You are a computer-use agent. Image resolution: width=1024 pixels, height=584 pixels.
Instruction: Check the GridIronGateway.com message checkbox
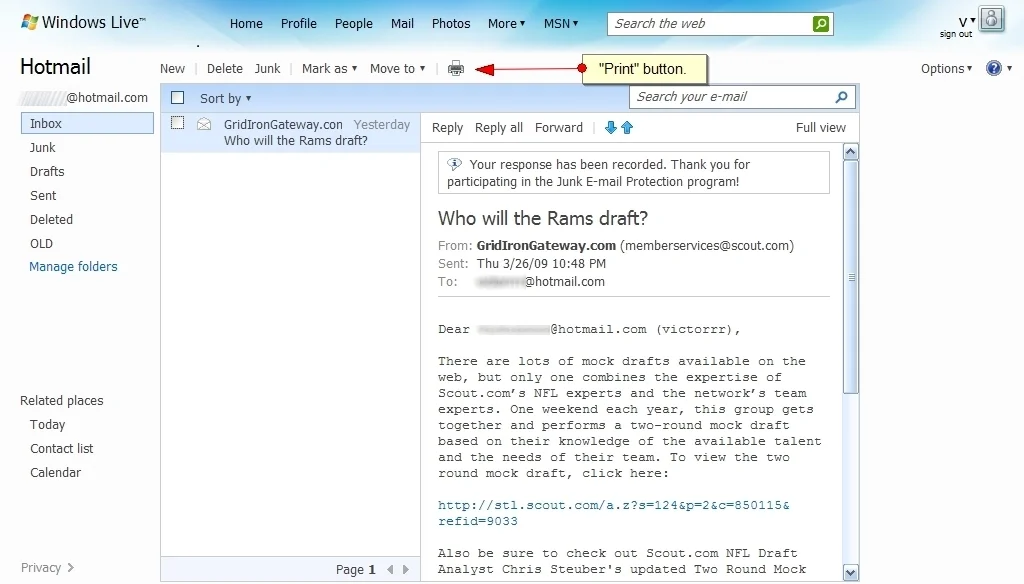point(178,123)
